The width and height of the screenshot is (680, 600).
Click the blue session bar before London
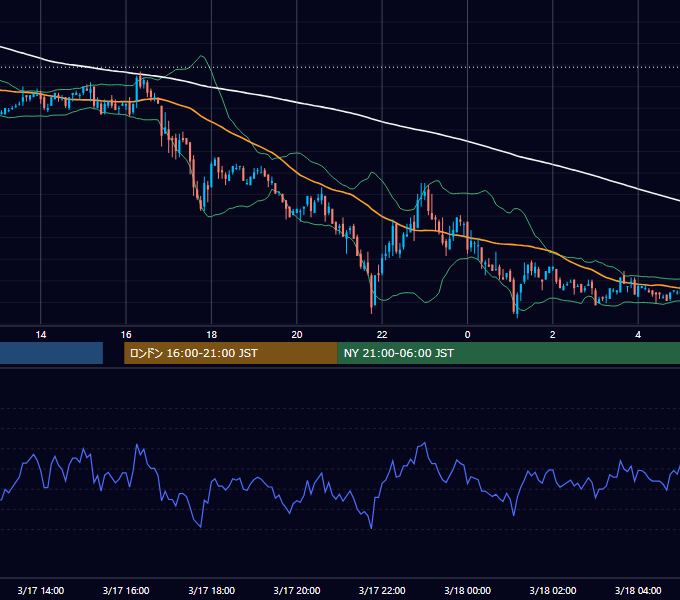tap(51, 353)
